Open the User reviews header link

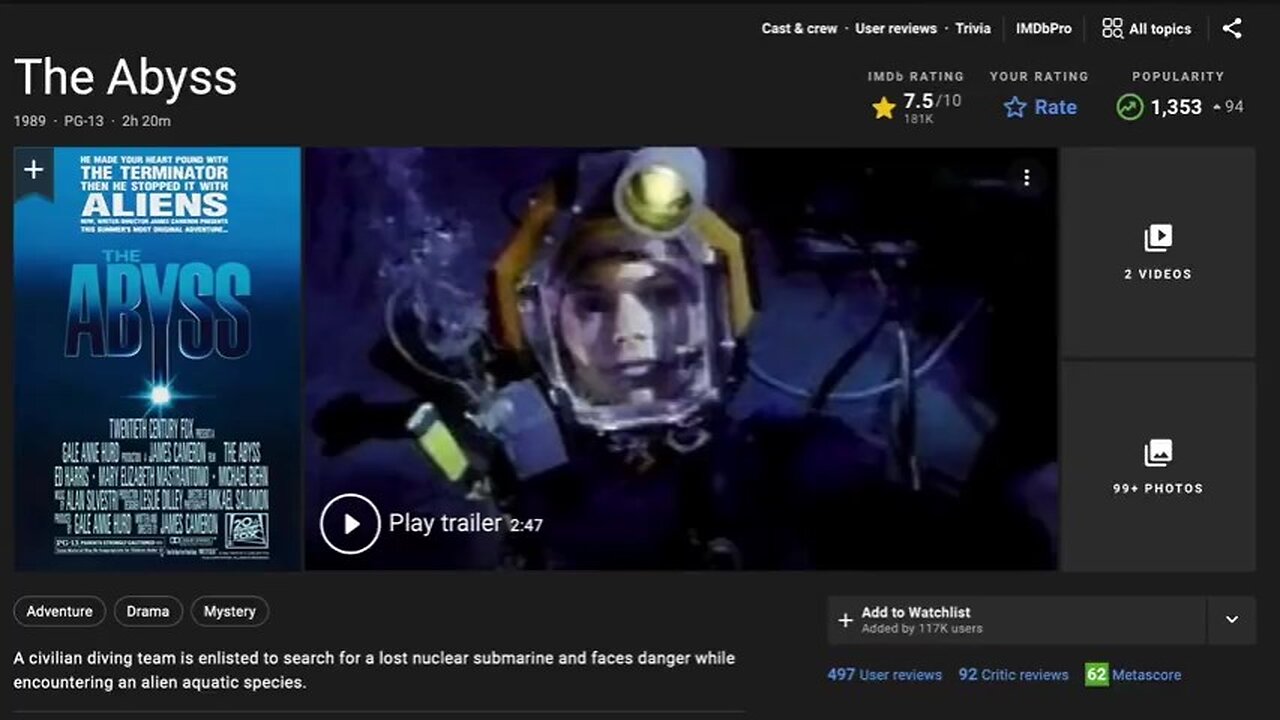coord(896,28)
